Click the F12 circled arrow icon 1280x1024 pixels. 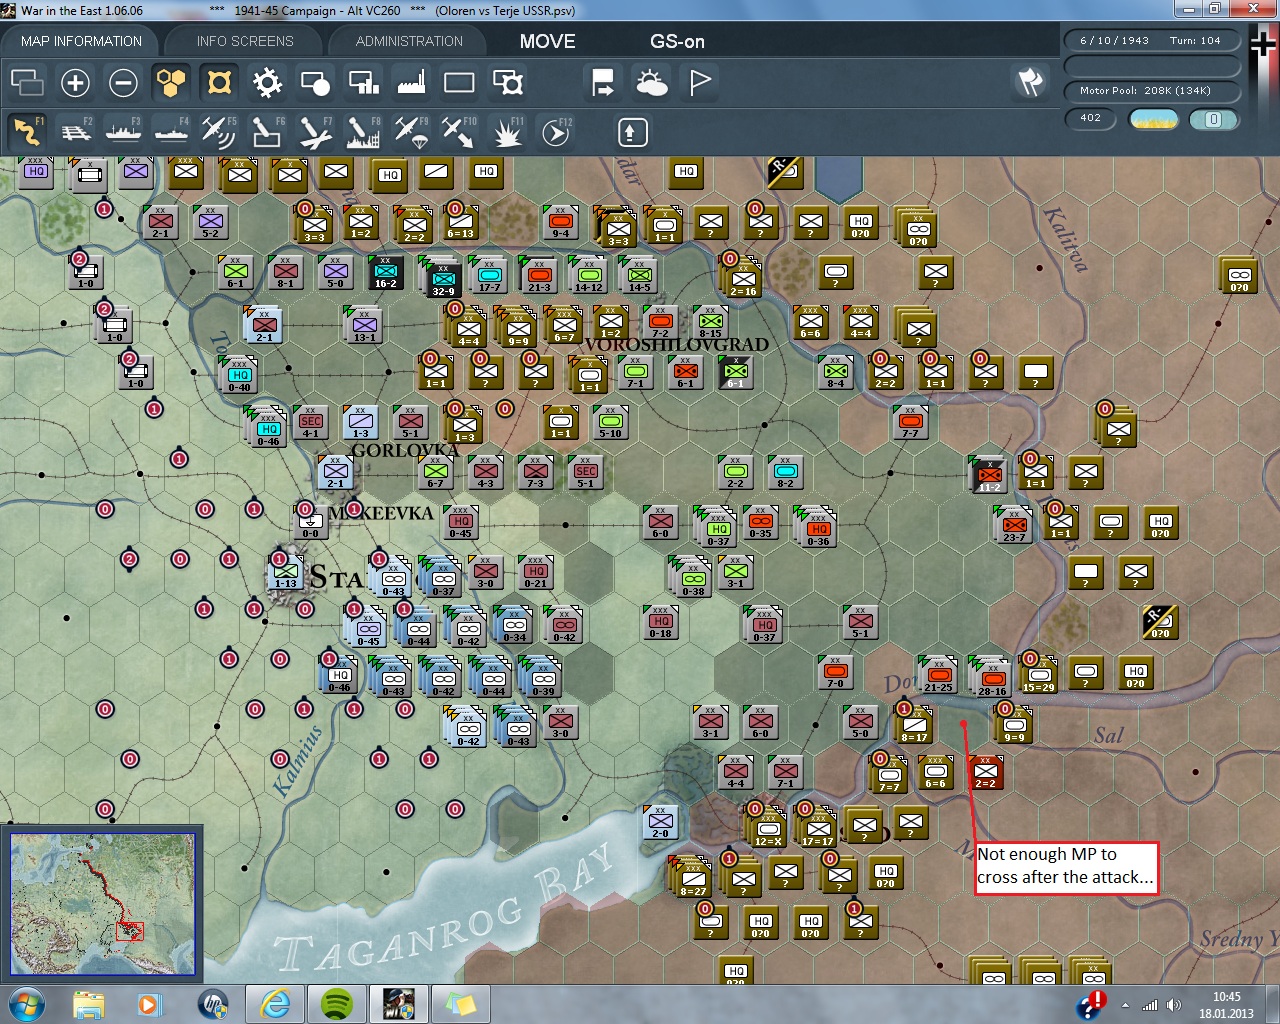pyautogui.click(x=556, y=132)
